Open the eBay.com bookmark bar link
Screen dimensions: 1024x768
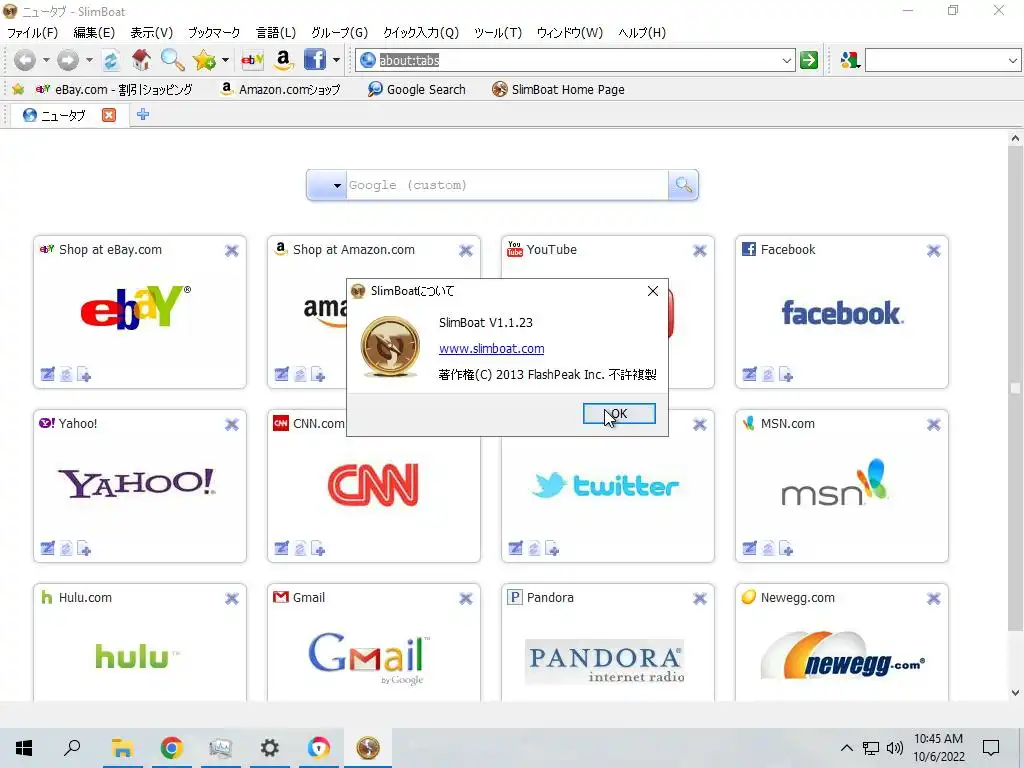pos(114,89)
